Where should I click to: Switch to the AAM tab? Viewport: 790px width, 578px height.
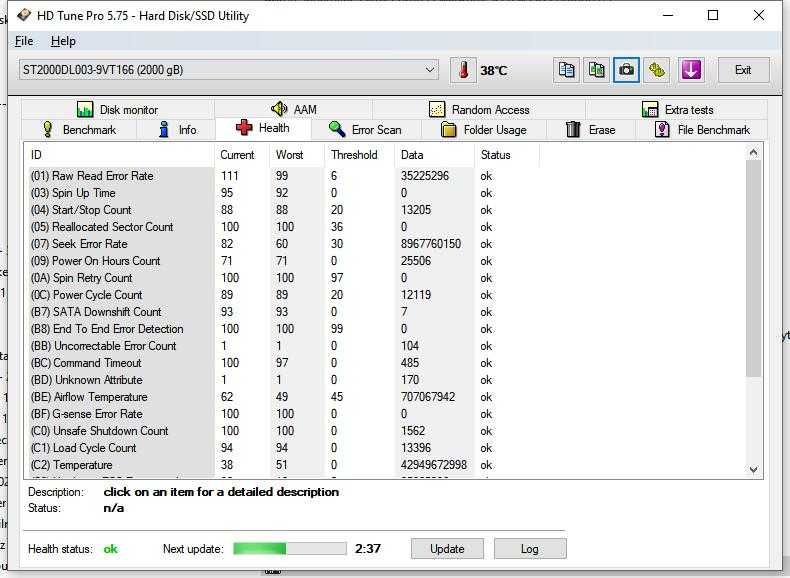[294, 109]
